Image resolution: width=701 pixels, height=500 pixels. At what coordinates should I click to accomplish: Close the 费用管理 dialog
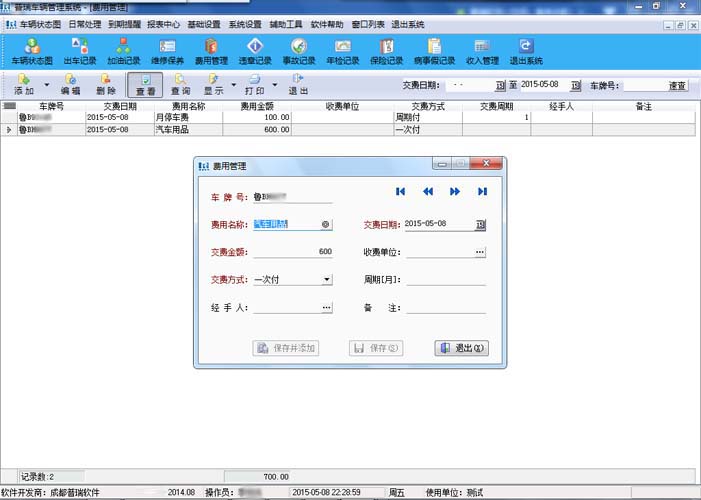click(x=486, y=164)
